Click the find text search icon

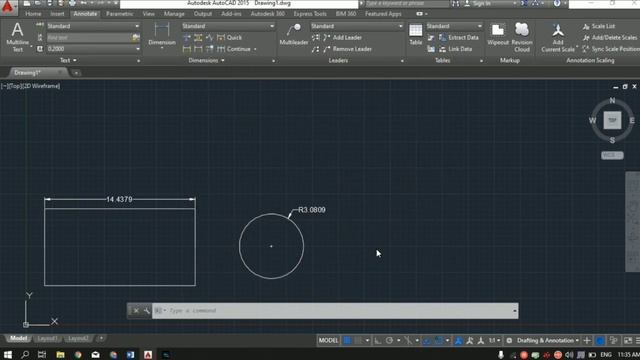[x=136, y=38]
